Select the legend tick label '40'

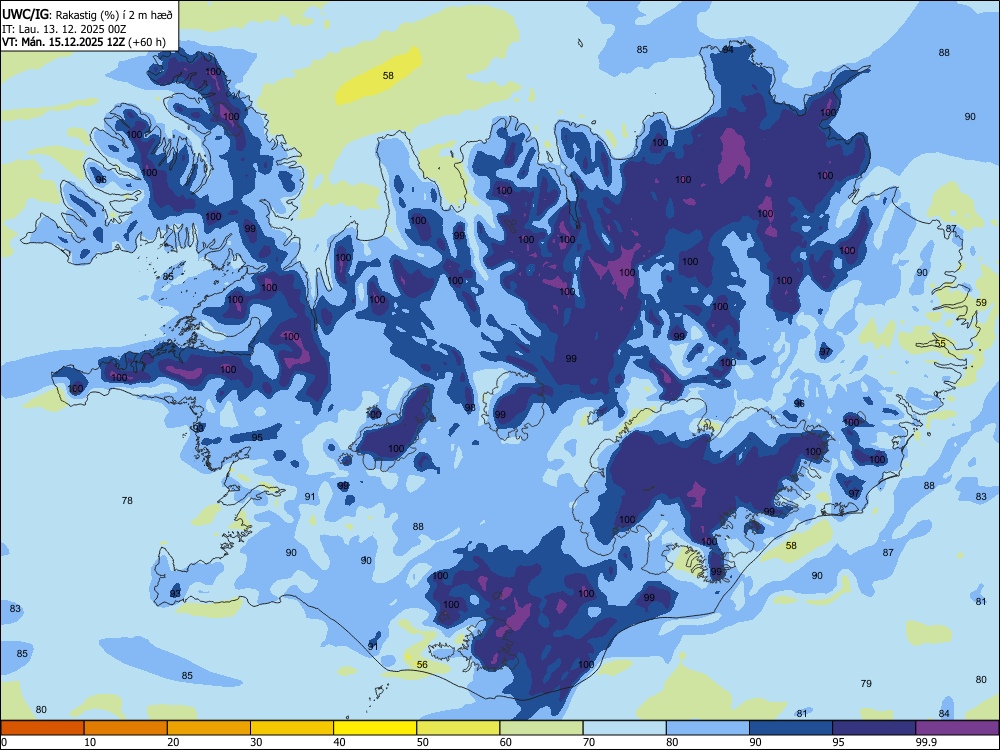[339, 742]
